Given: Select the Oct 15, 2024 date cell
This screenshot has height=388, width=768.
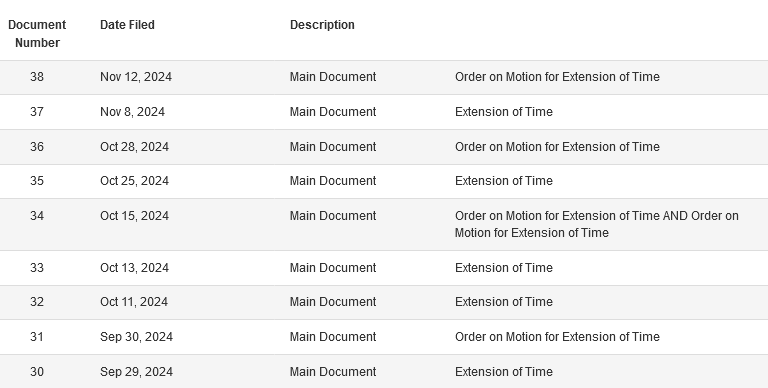Looking at the screenshot, I should tap(134, 216).
